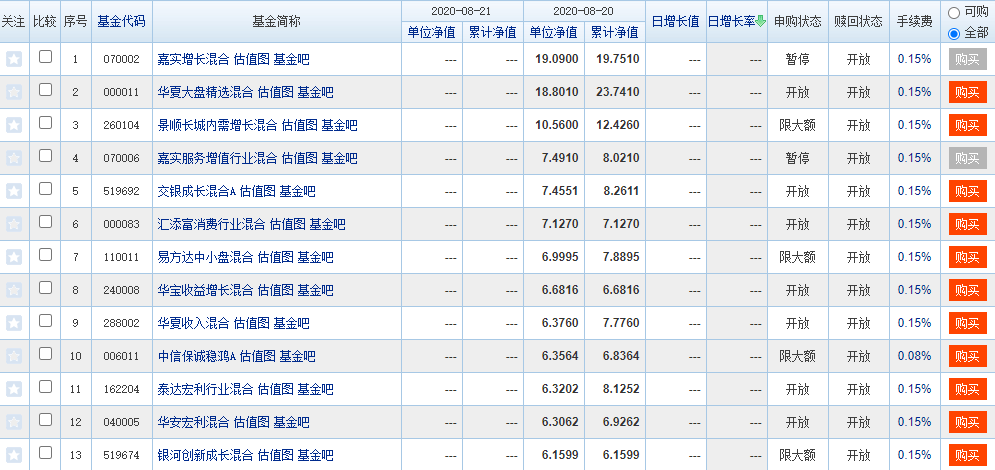Screen dimensions: 995x470
Task: Sort by 2020-08-20 单位净值 column
Action: coord(553,32)
